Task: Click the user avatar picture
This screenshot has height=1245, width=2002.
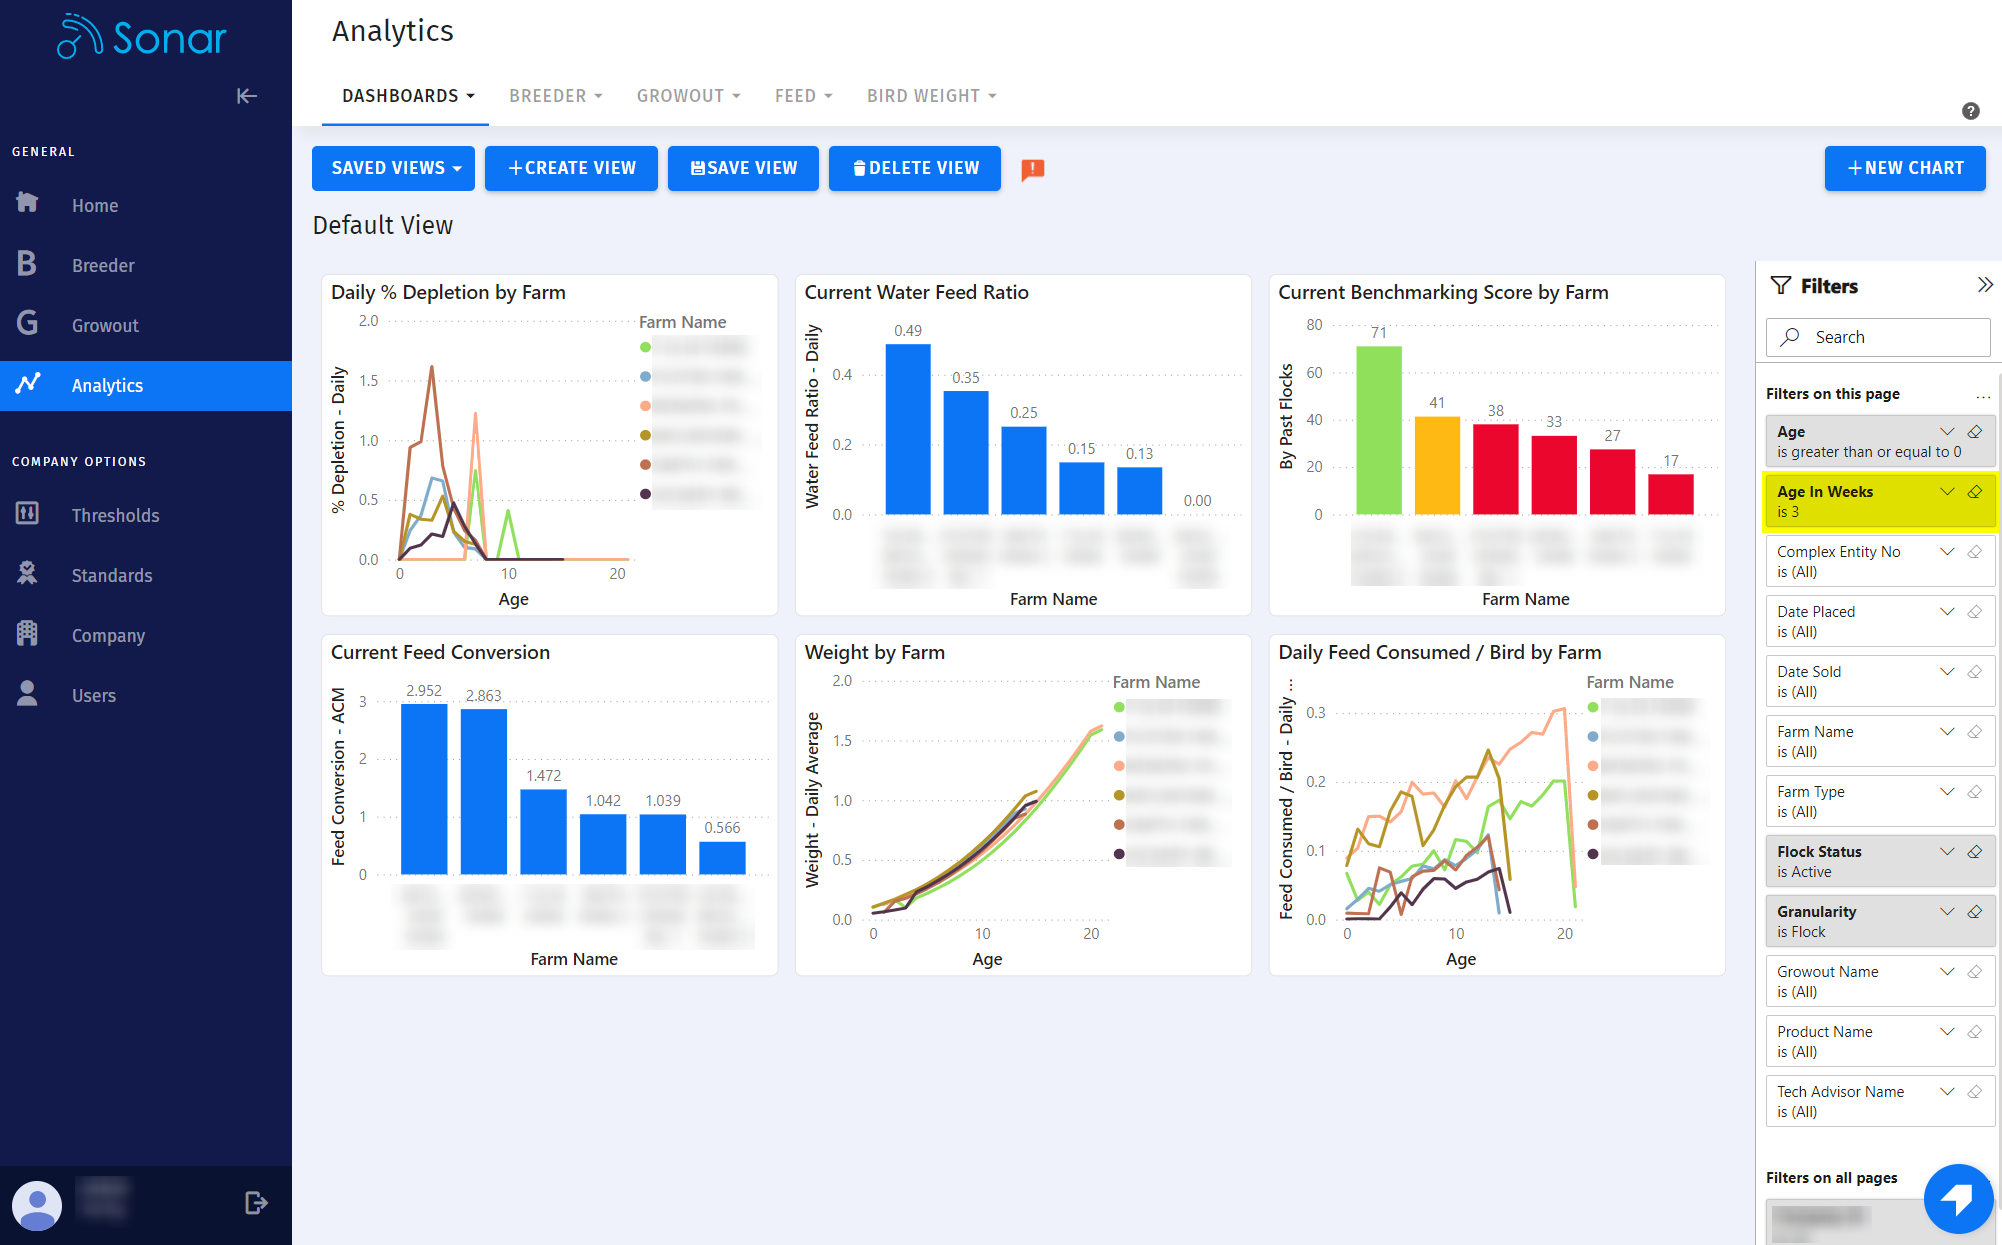Action: tap(37, 1205)
